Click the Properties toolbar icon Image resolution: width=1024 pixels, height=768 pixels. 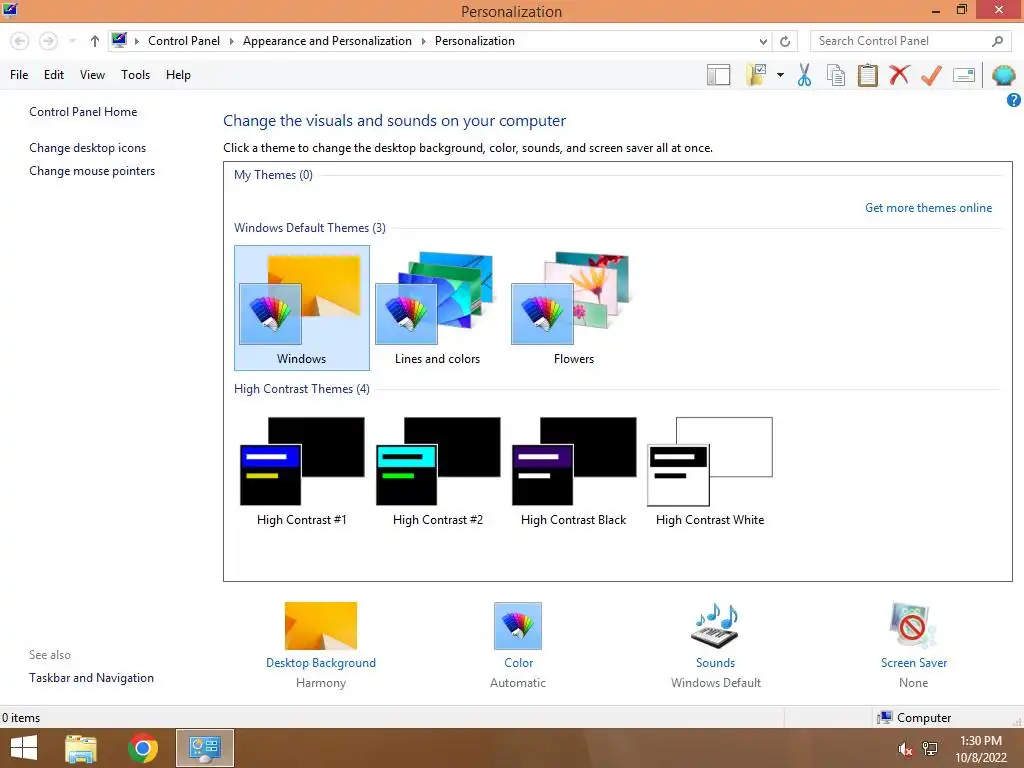964,75
